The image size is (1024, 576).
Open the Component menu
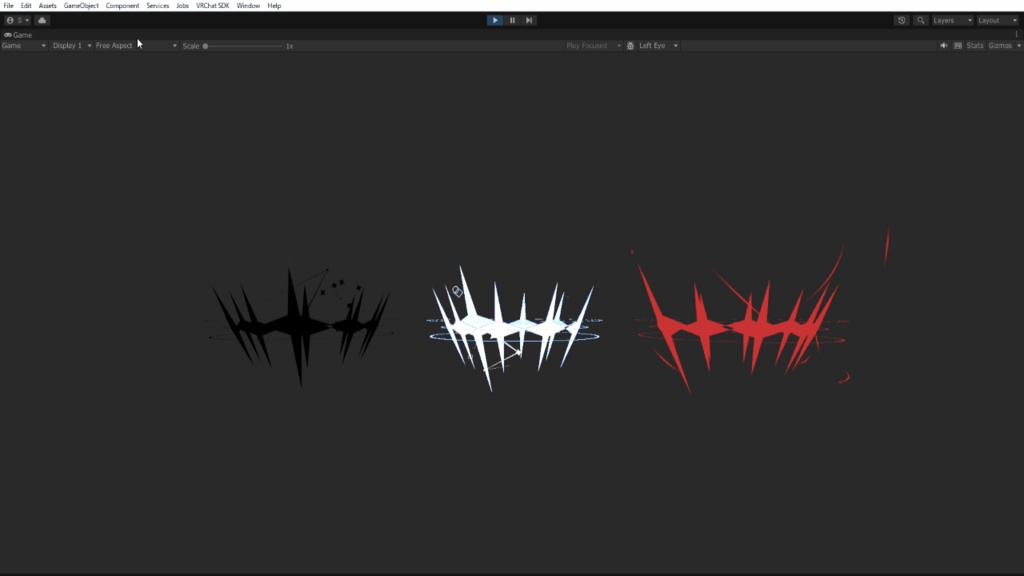tap(122, 5)
